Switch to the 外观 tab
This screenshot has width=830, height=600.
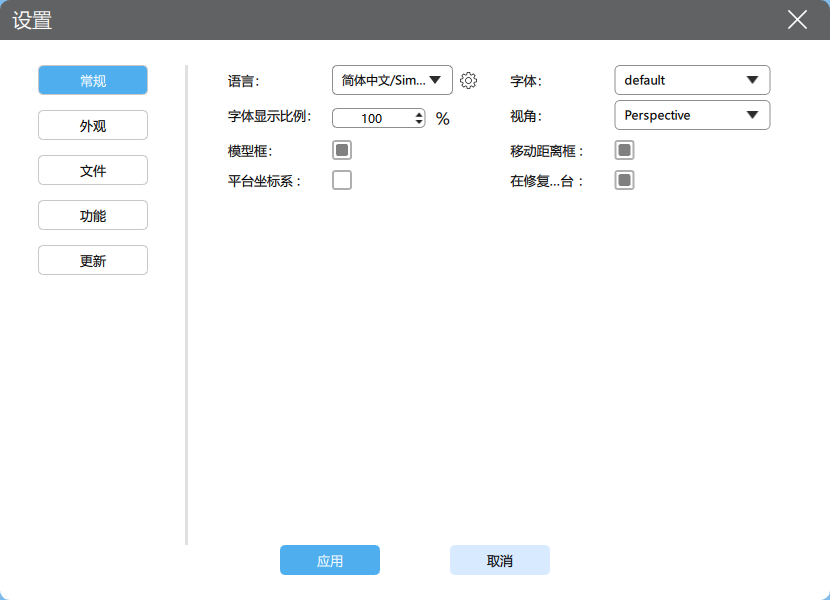(93, 126)
